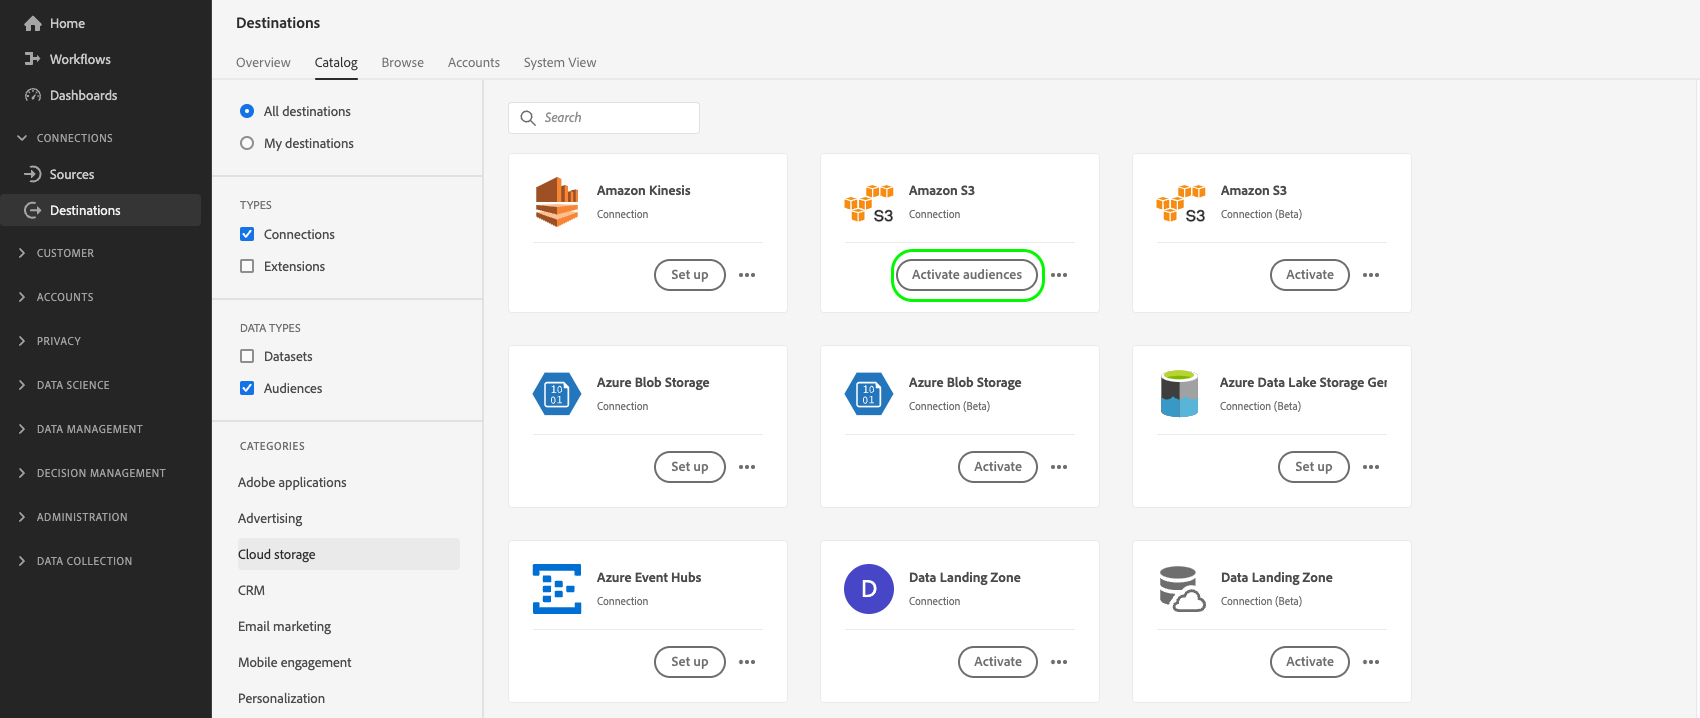Open the Email marketing category
Viewport: 1700px width, 718px height.
coord(284,626)
